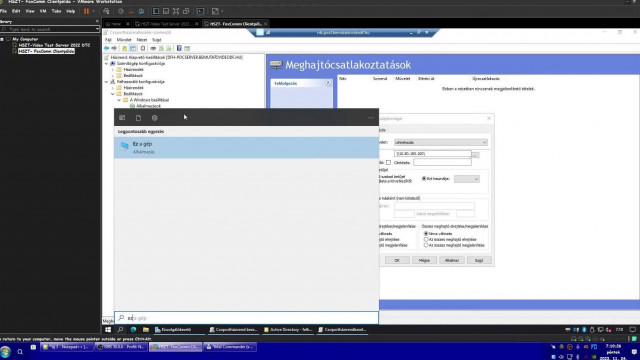Open the three-dots menu in search panel
The width and height of the screenshot is (640, 360).
coord(370,118)
